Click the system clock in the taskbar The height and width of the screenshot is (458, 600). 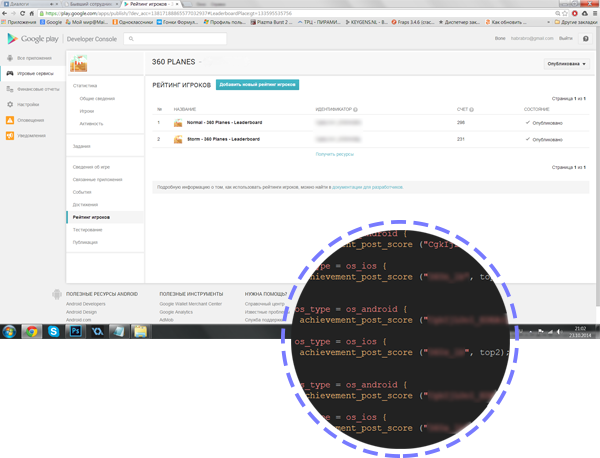coord(580,332)
